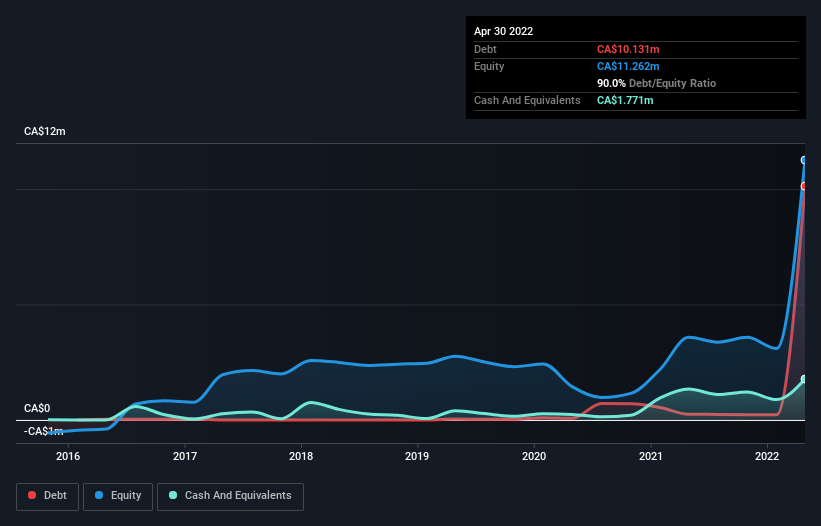Click the CA$10.131m debt value
Viewport: 821px width, 526px height.
tap(628, 49)
